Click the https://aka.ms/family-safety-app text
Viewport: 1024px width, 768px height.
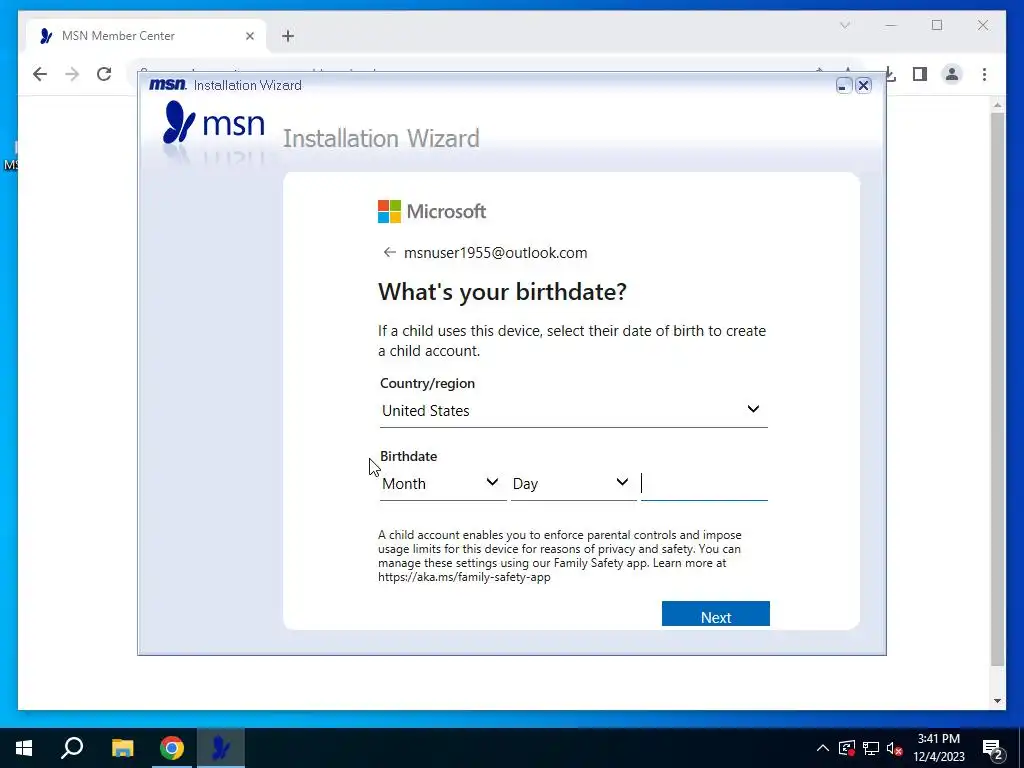(464, 577)
